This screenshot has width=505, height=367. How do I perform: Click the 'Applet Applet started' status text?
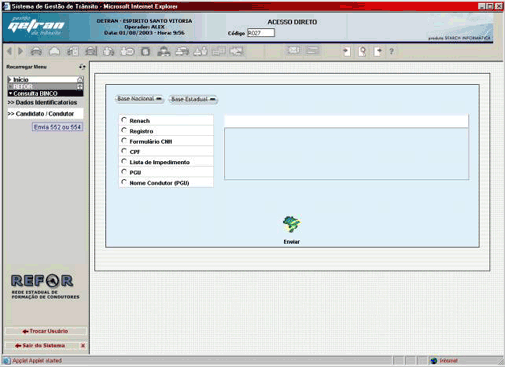pyautogui.click(x=37, y=361)
